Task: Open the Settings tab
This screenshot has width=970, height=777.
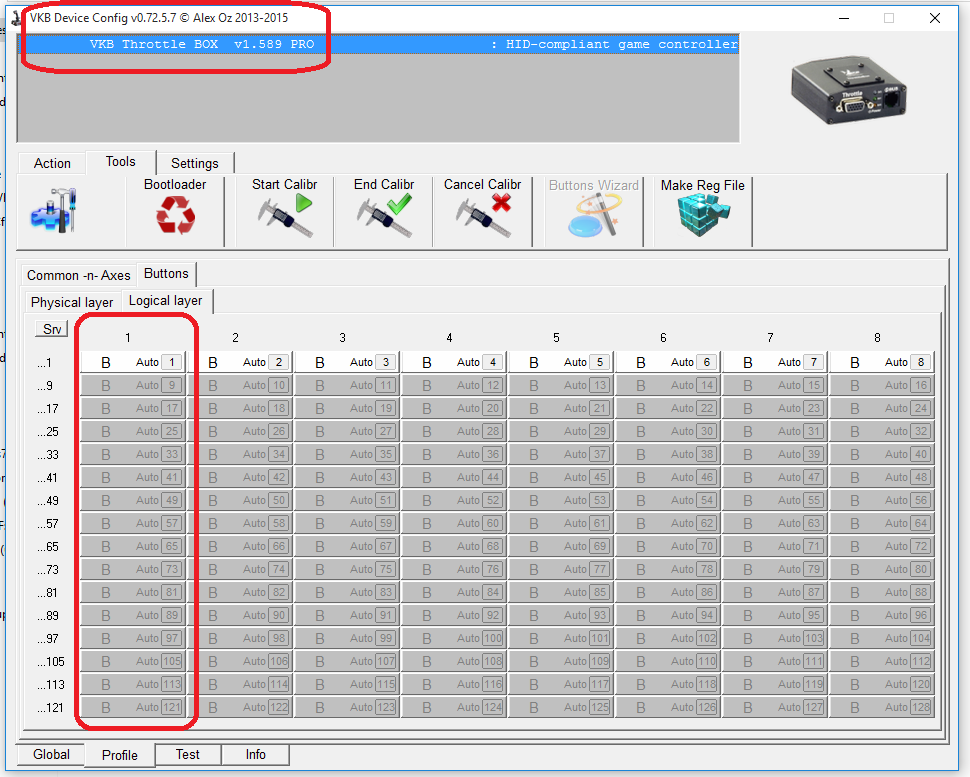Action: [195, 163]
